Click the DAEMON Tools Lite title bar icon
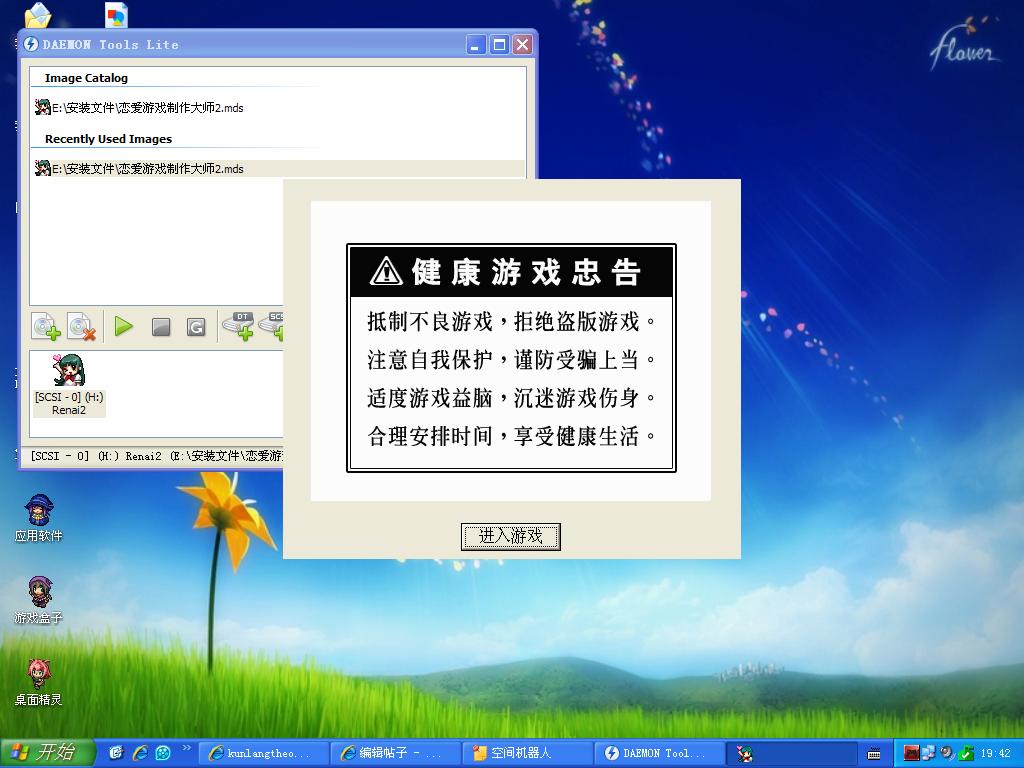 [31, 44]
